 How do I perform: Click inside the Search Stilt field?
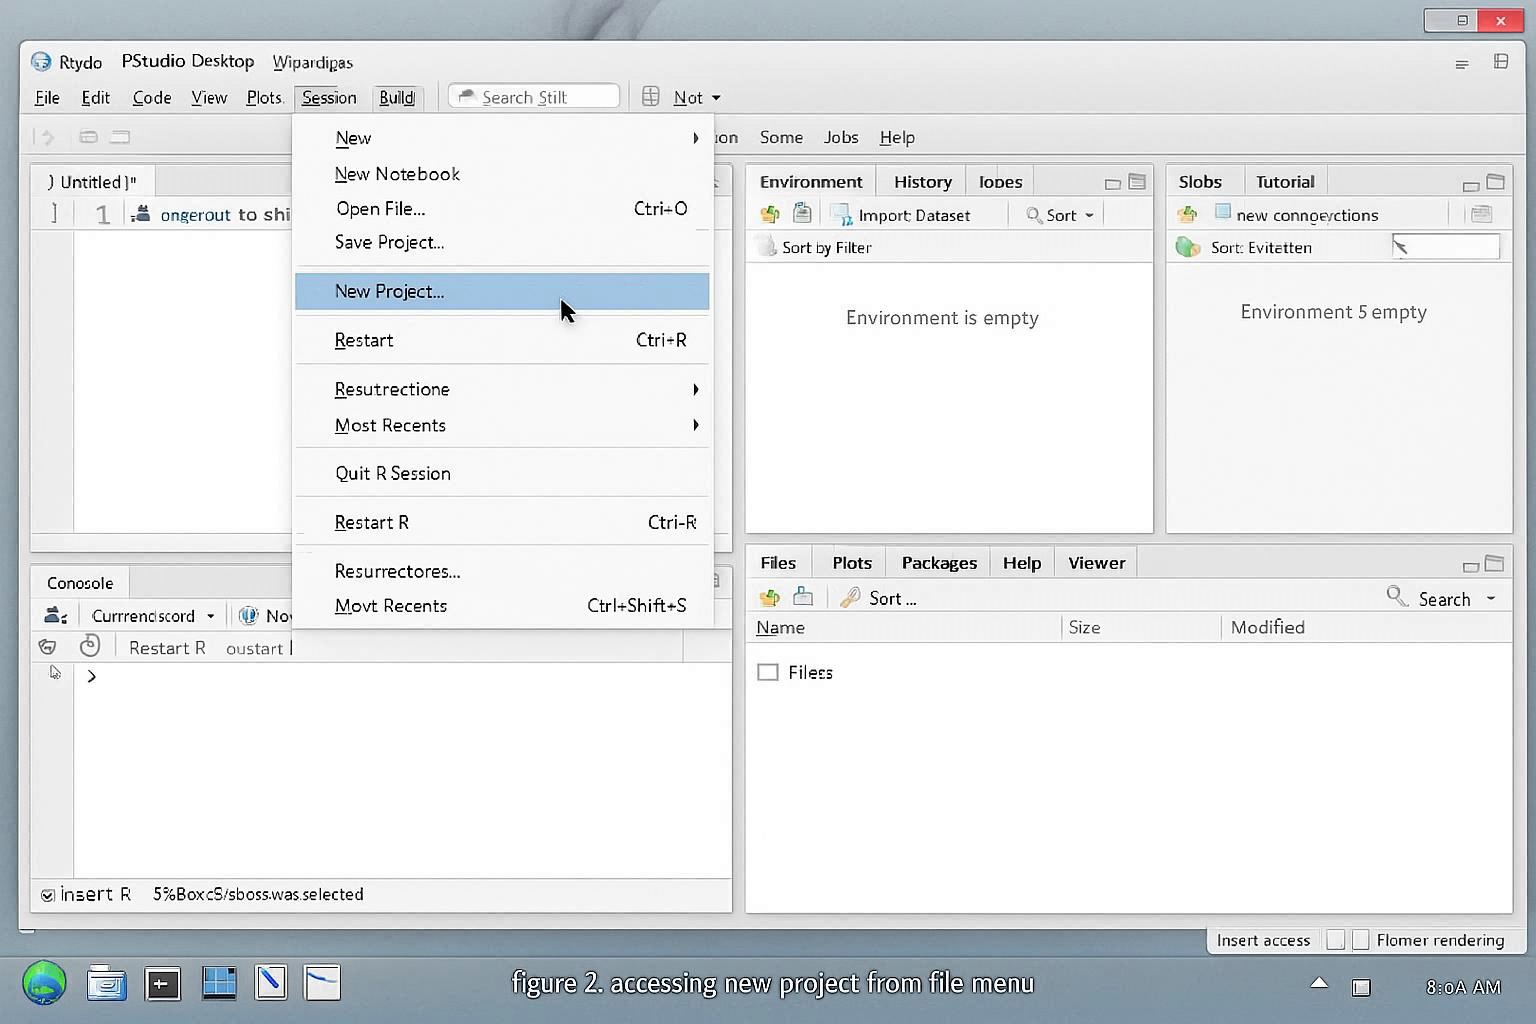click(533, 96)
